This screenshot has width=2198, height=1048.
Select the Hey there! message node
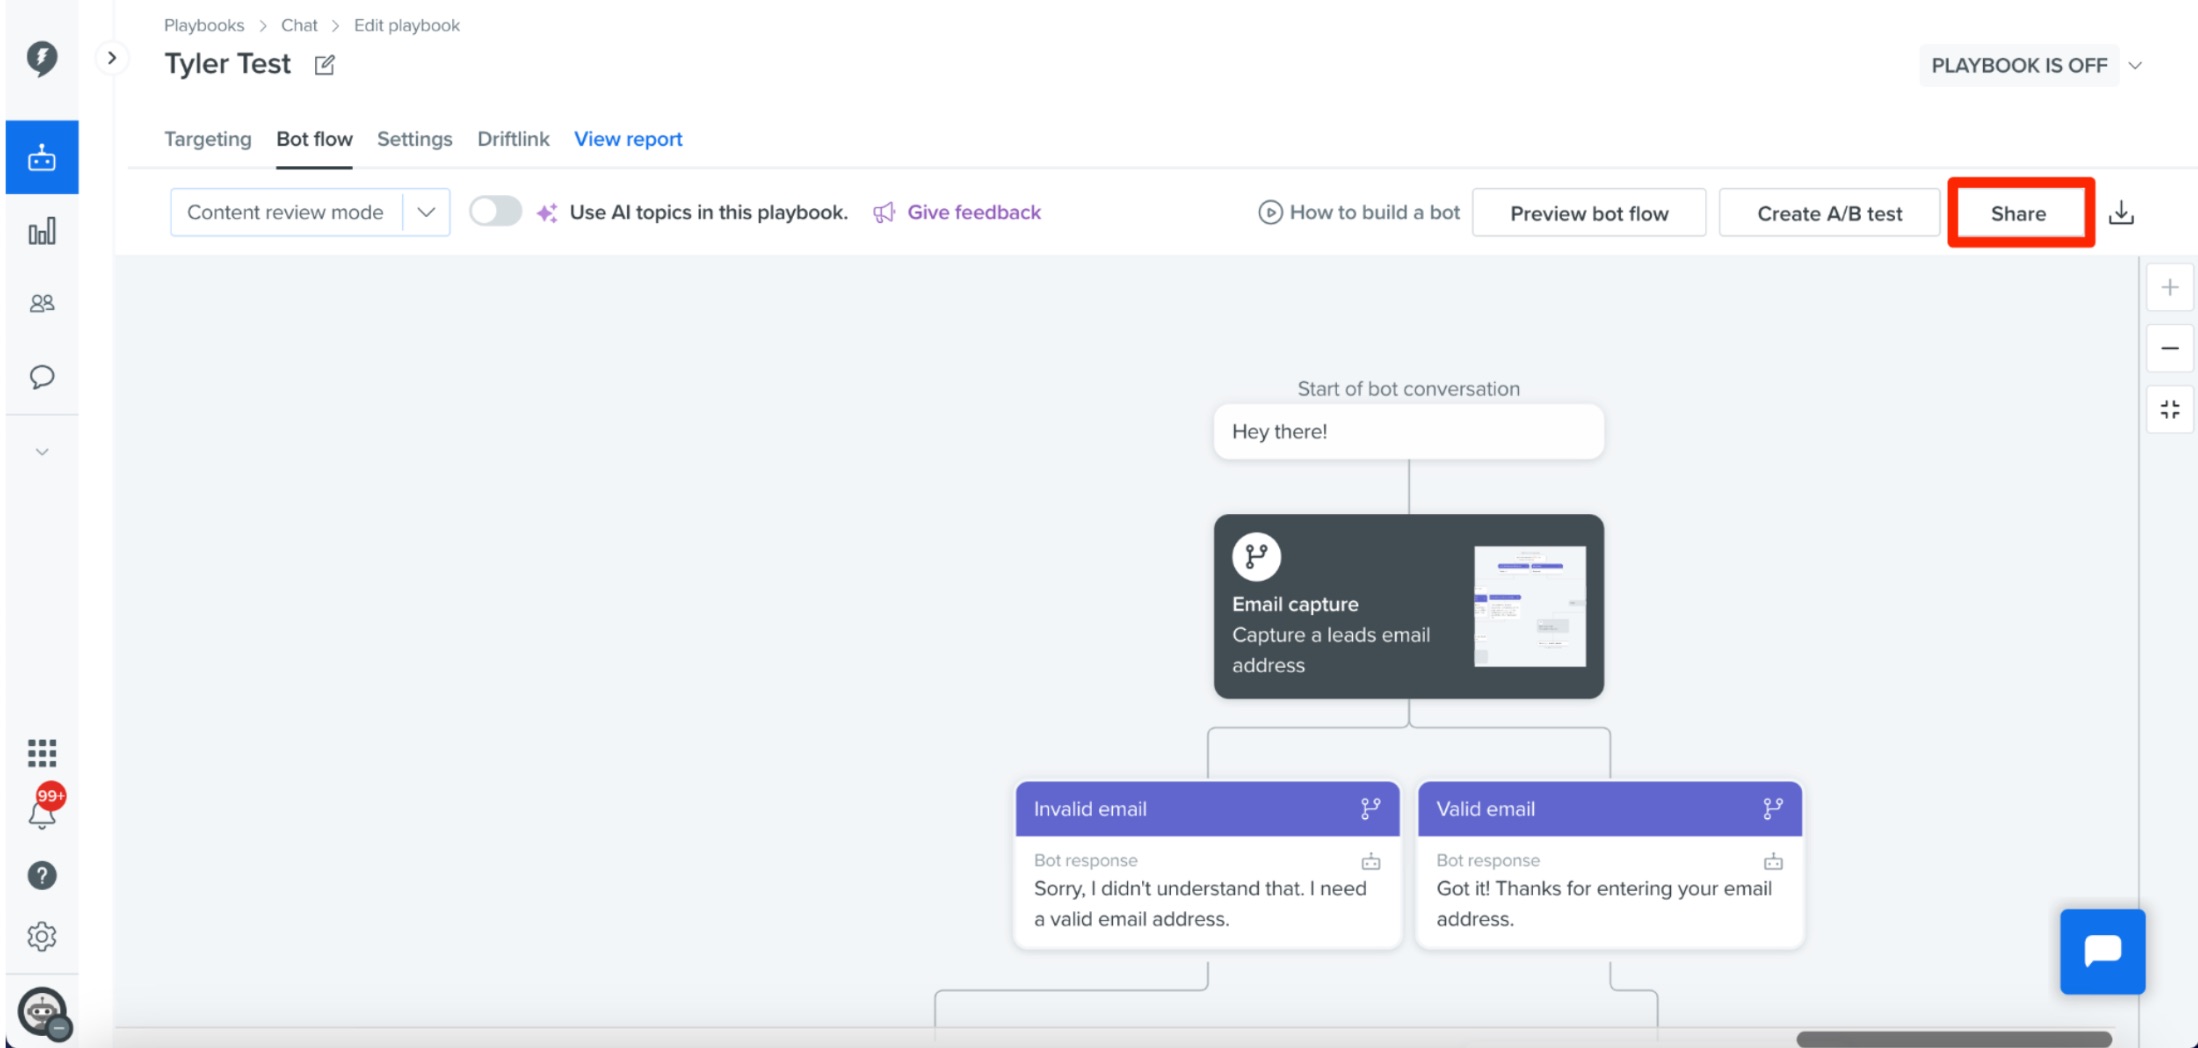[1408, 431]
